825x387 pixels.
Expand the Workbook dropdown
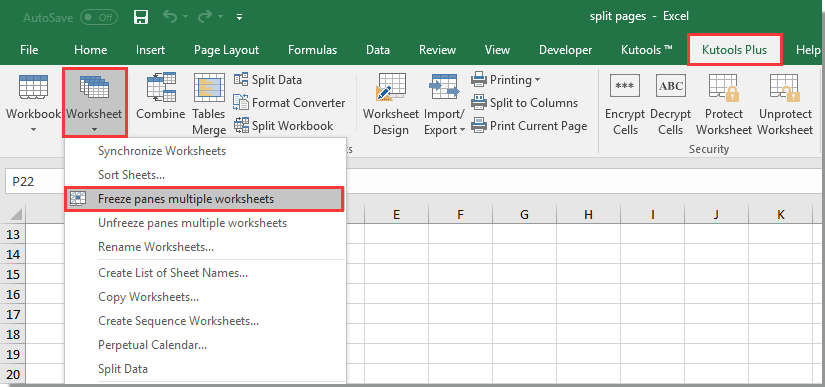tap(33, 130)
